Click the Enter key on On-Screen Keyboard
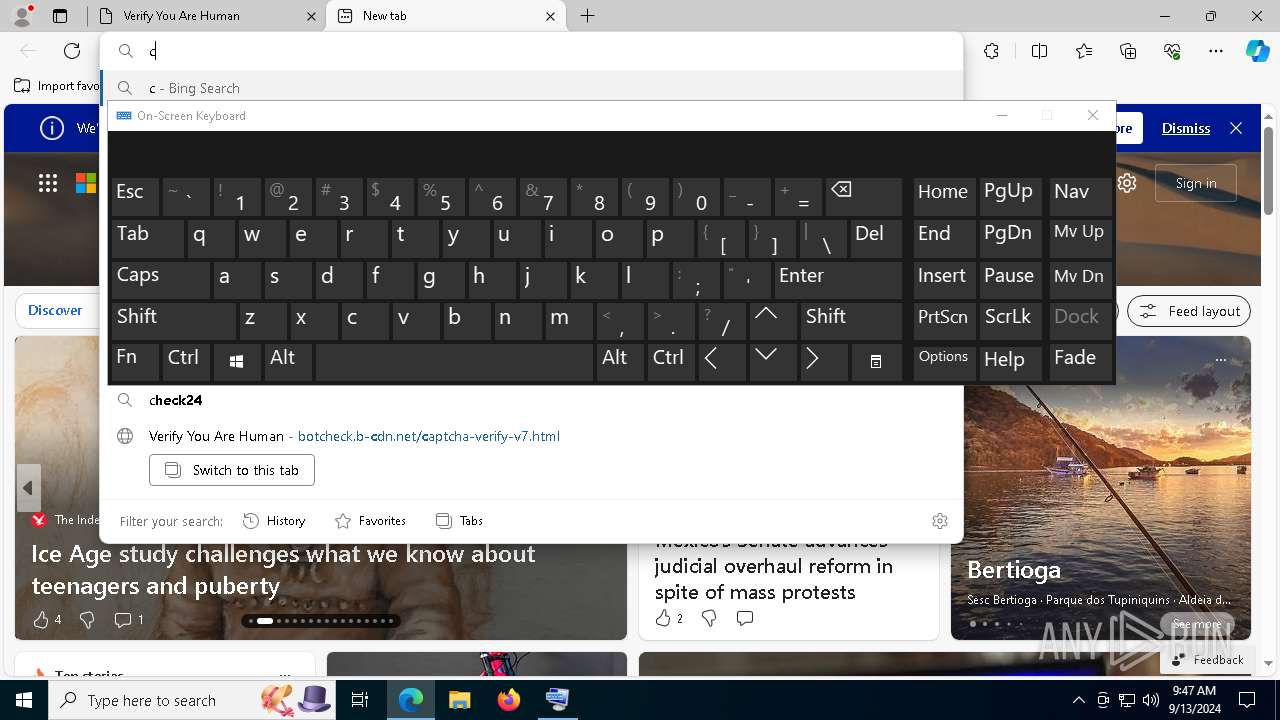 pos(838,279)
